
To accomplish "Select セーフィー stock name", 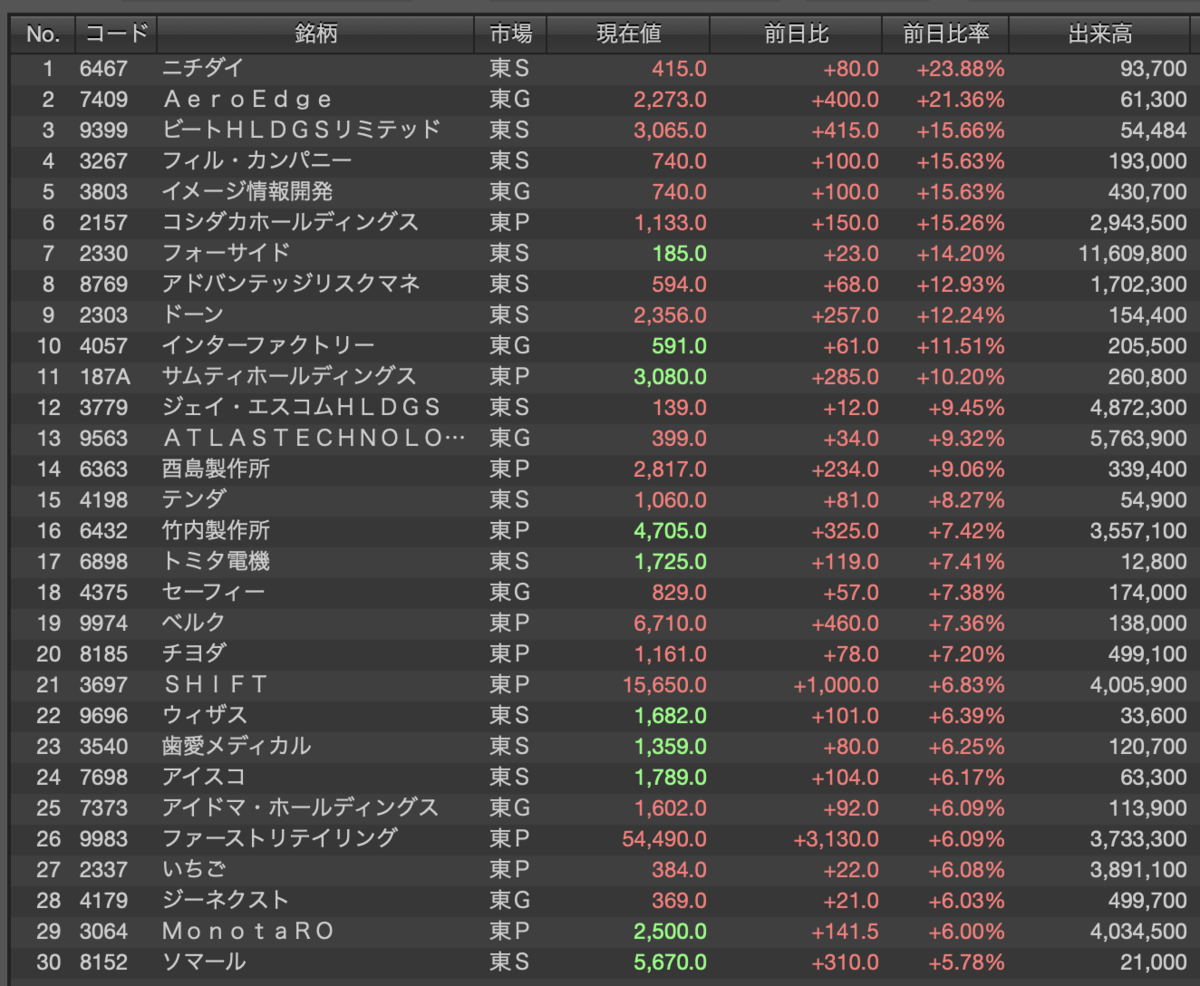I will point(214,592).
